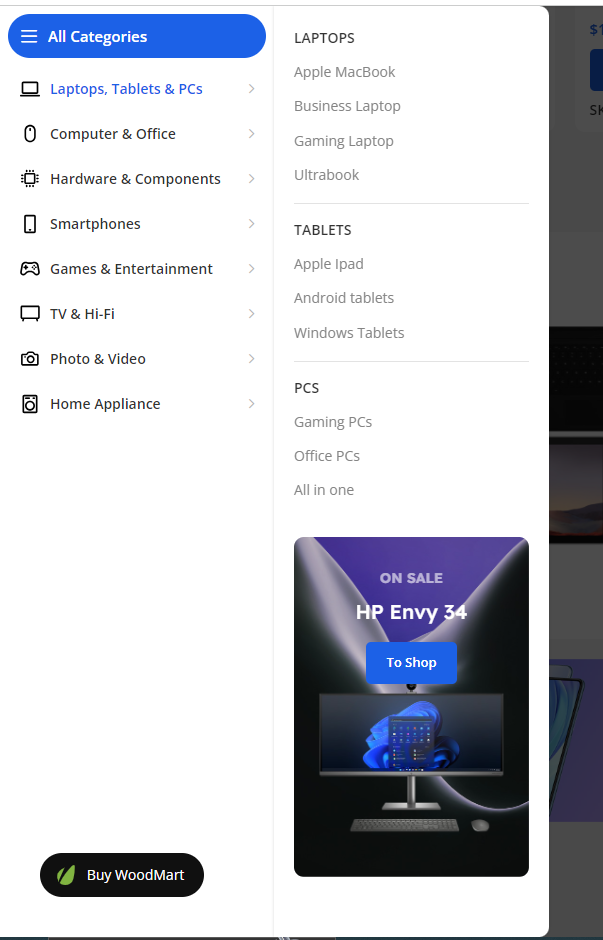
Task: Open Gaming Laptop link
Action: [343, 141]
